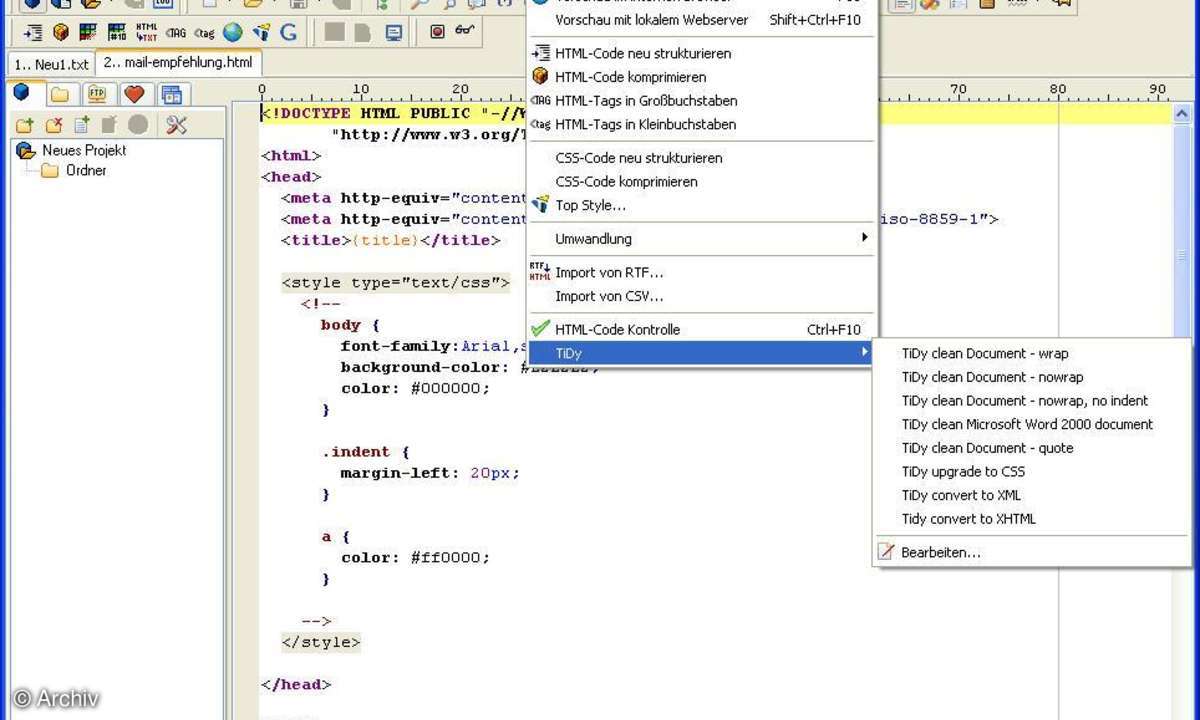Select Tidy convert to XHTML
Viewport: 1200px width, 720px height.
(1031, 519)
